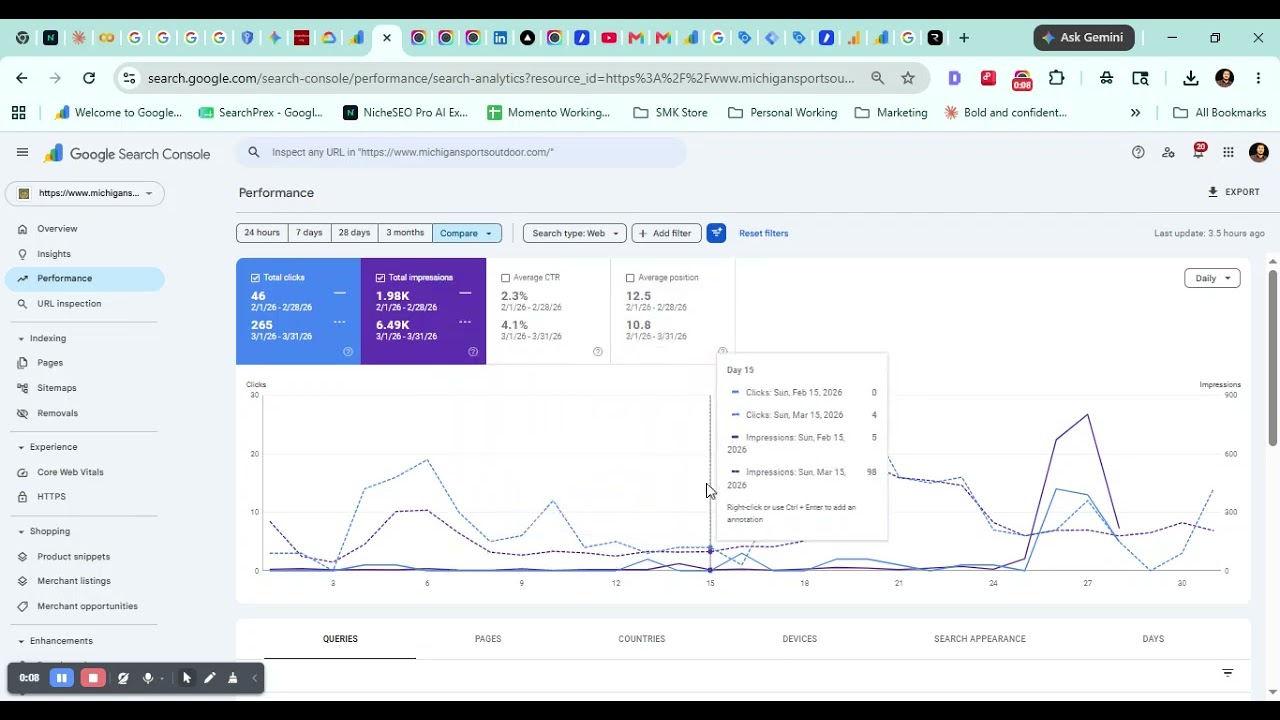
Task: Switch to the COUNTRIES tab
Action: 642,639
